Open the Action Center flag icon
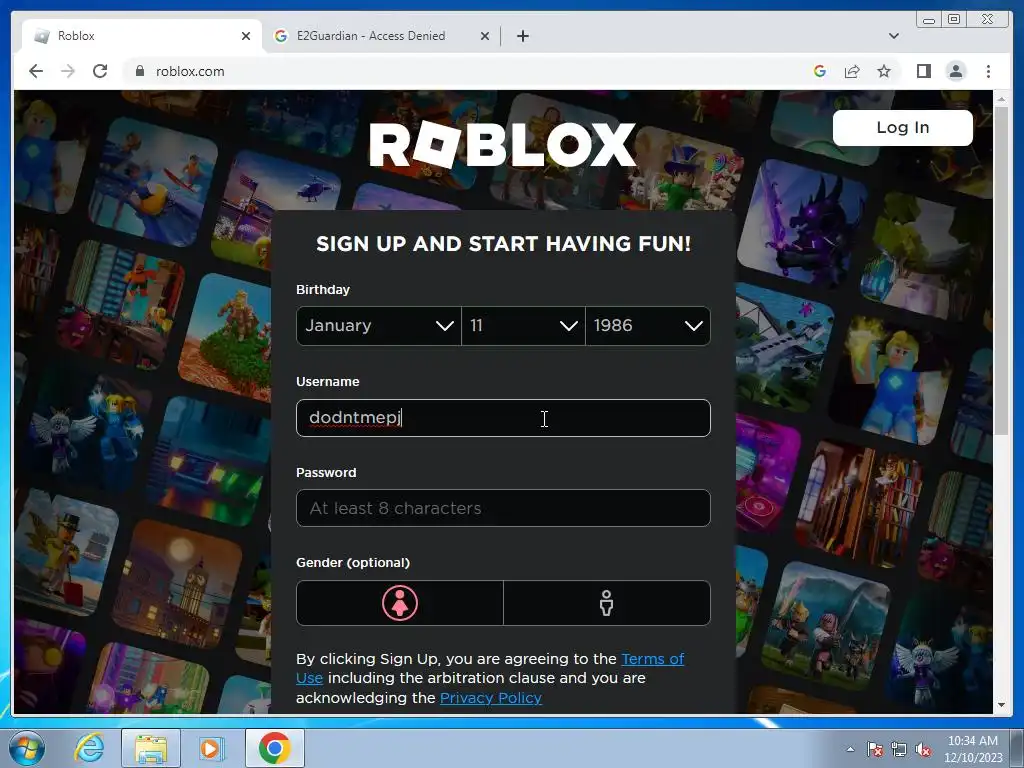Screen dimensions: 1024x768 coord(875,749)
